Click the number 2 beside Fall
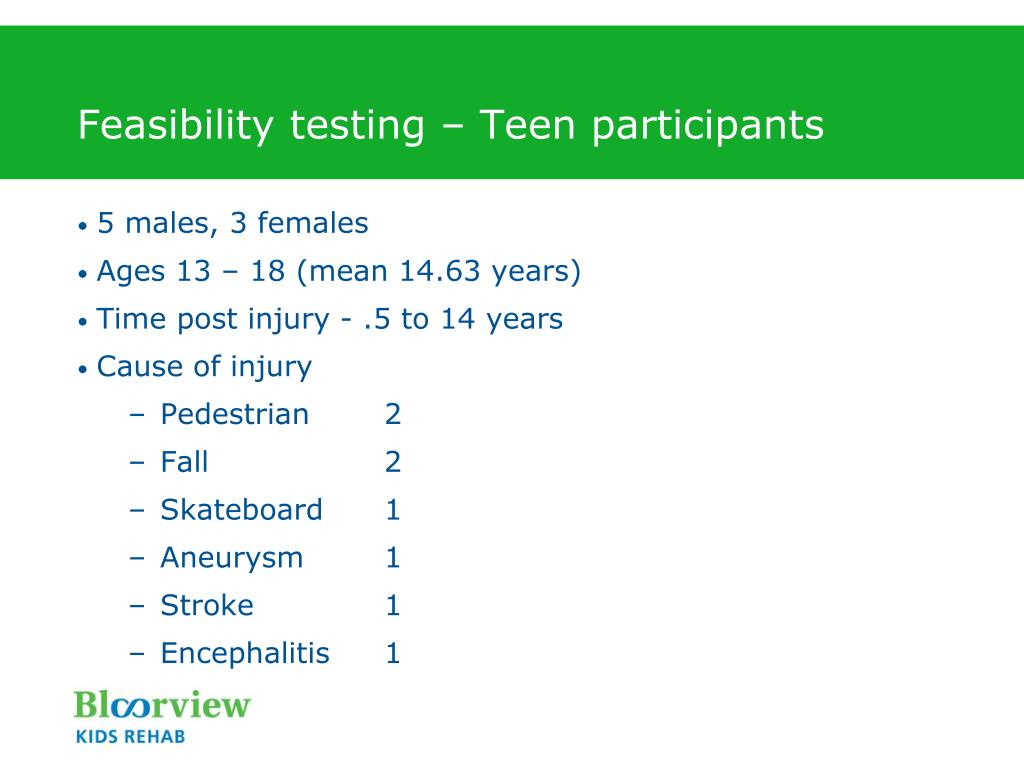 click(392, 462)
